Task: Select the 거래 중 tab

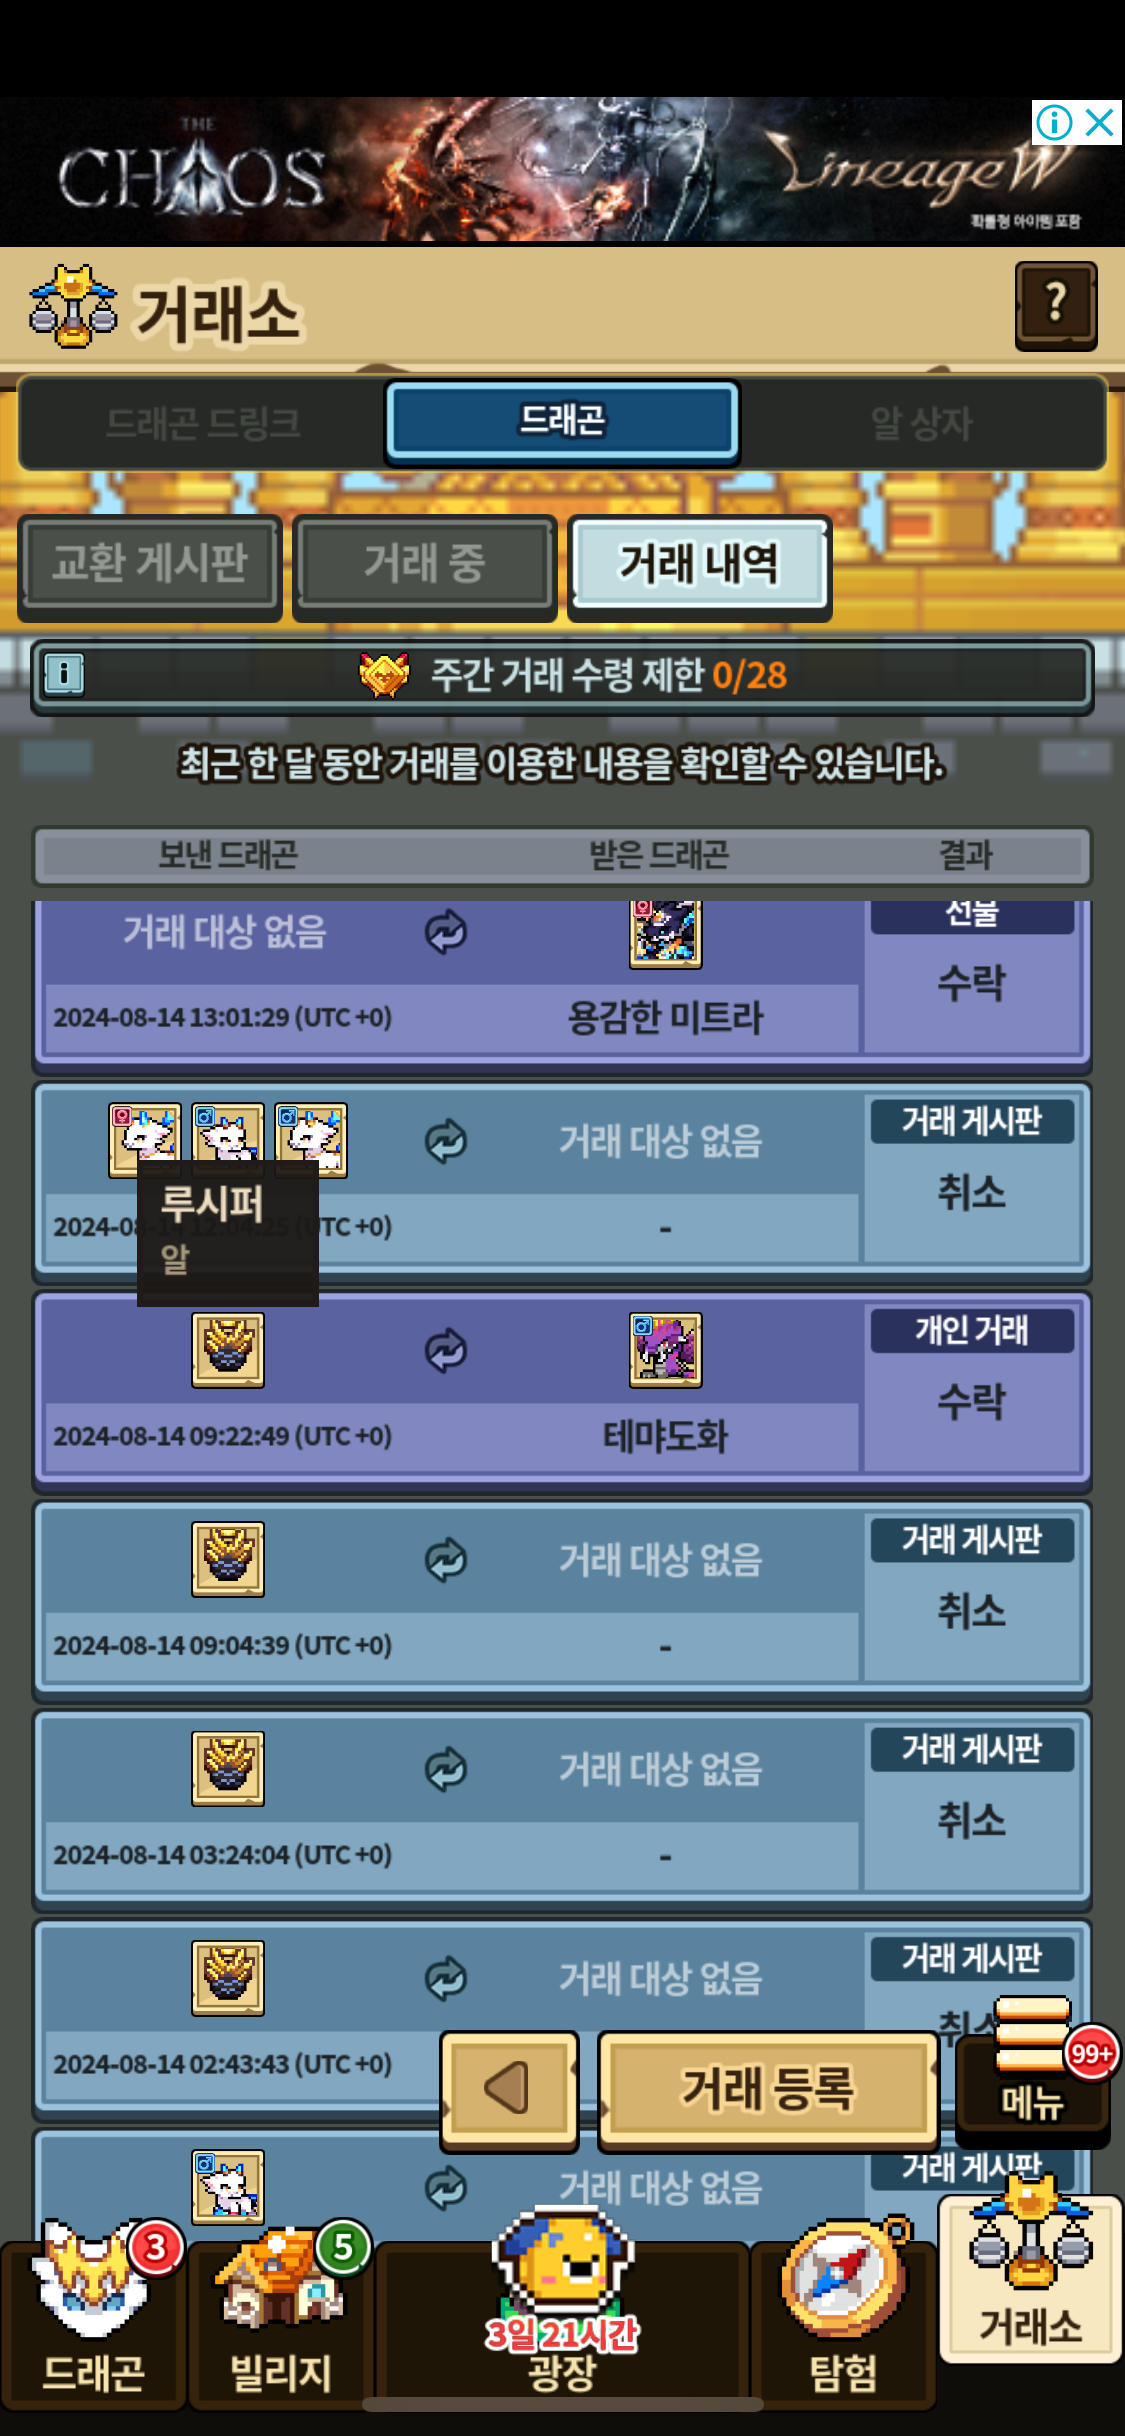Action: point(425,562)
